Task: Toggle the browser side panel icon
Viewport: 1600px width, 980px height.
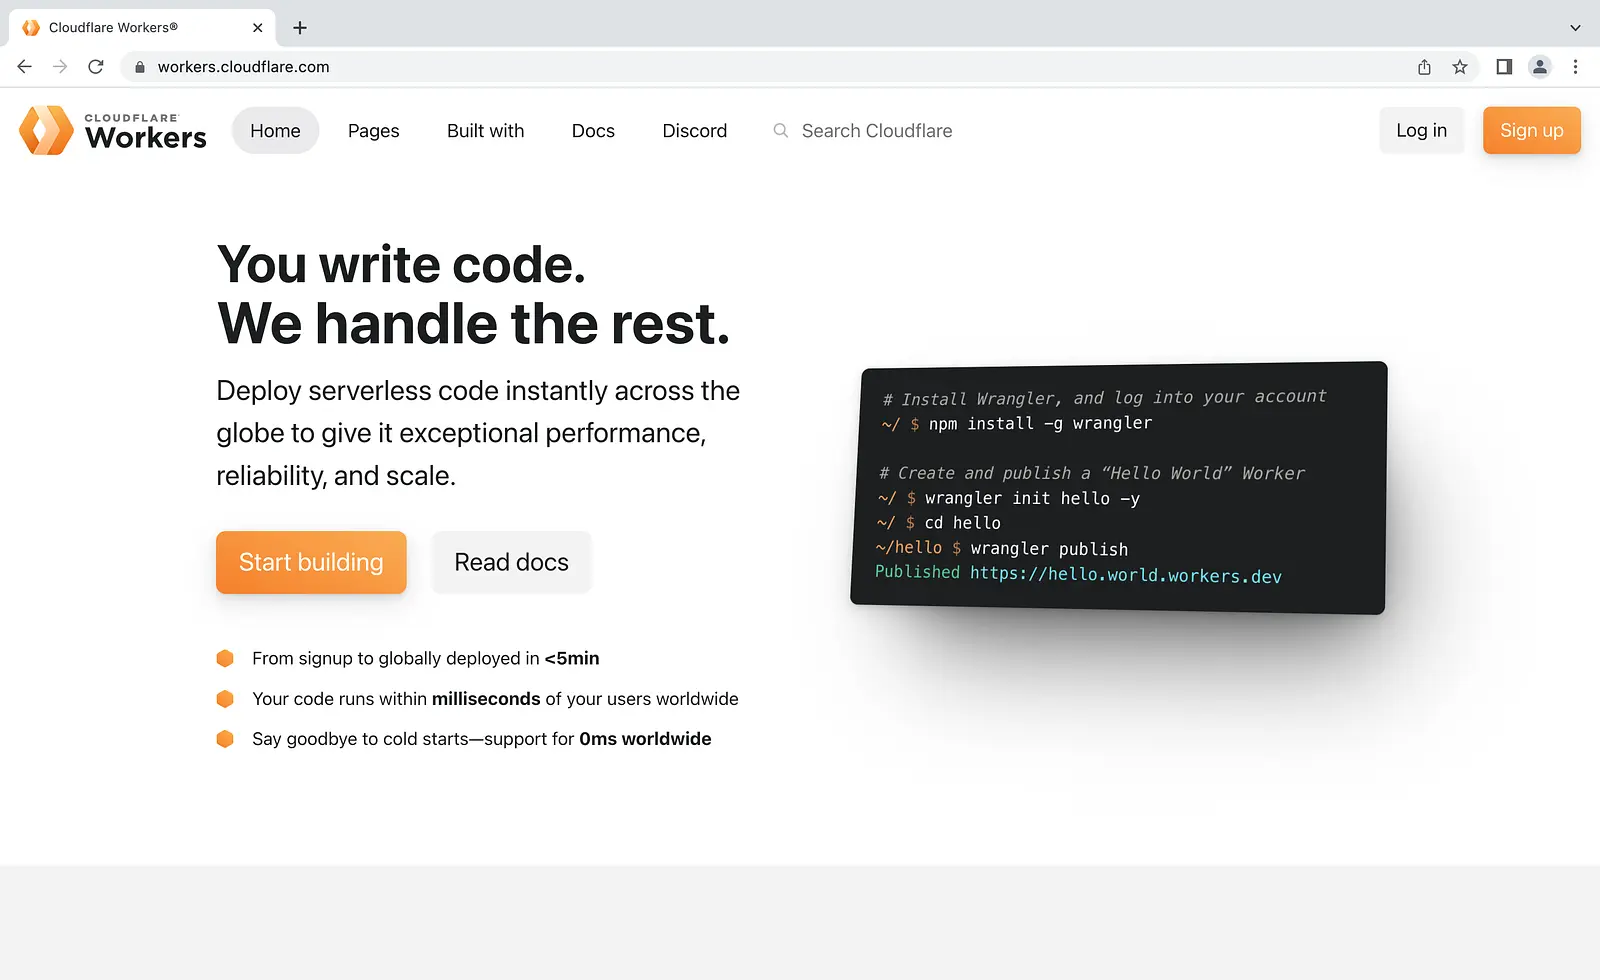Action: [1504, 67]
